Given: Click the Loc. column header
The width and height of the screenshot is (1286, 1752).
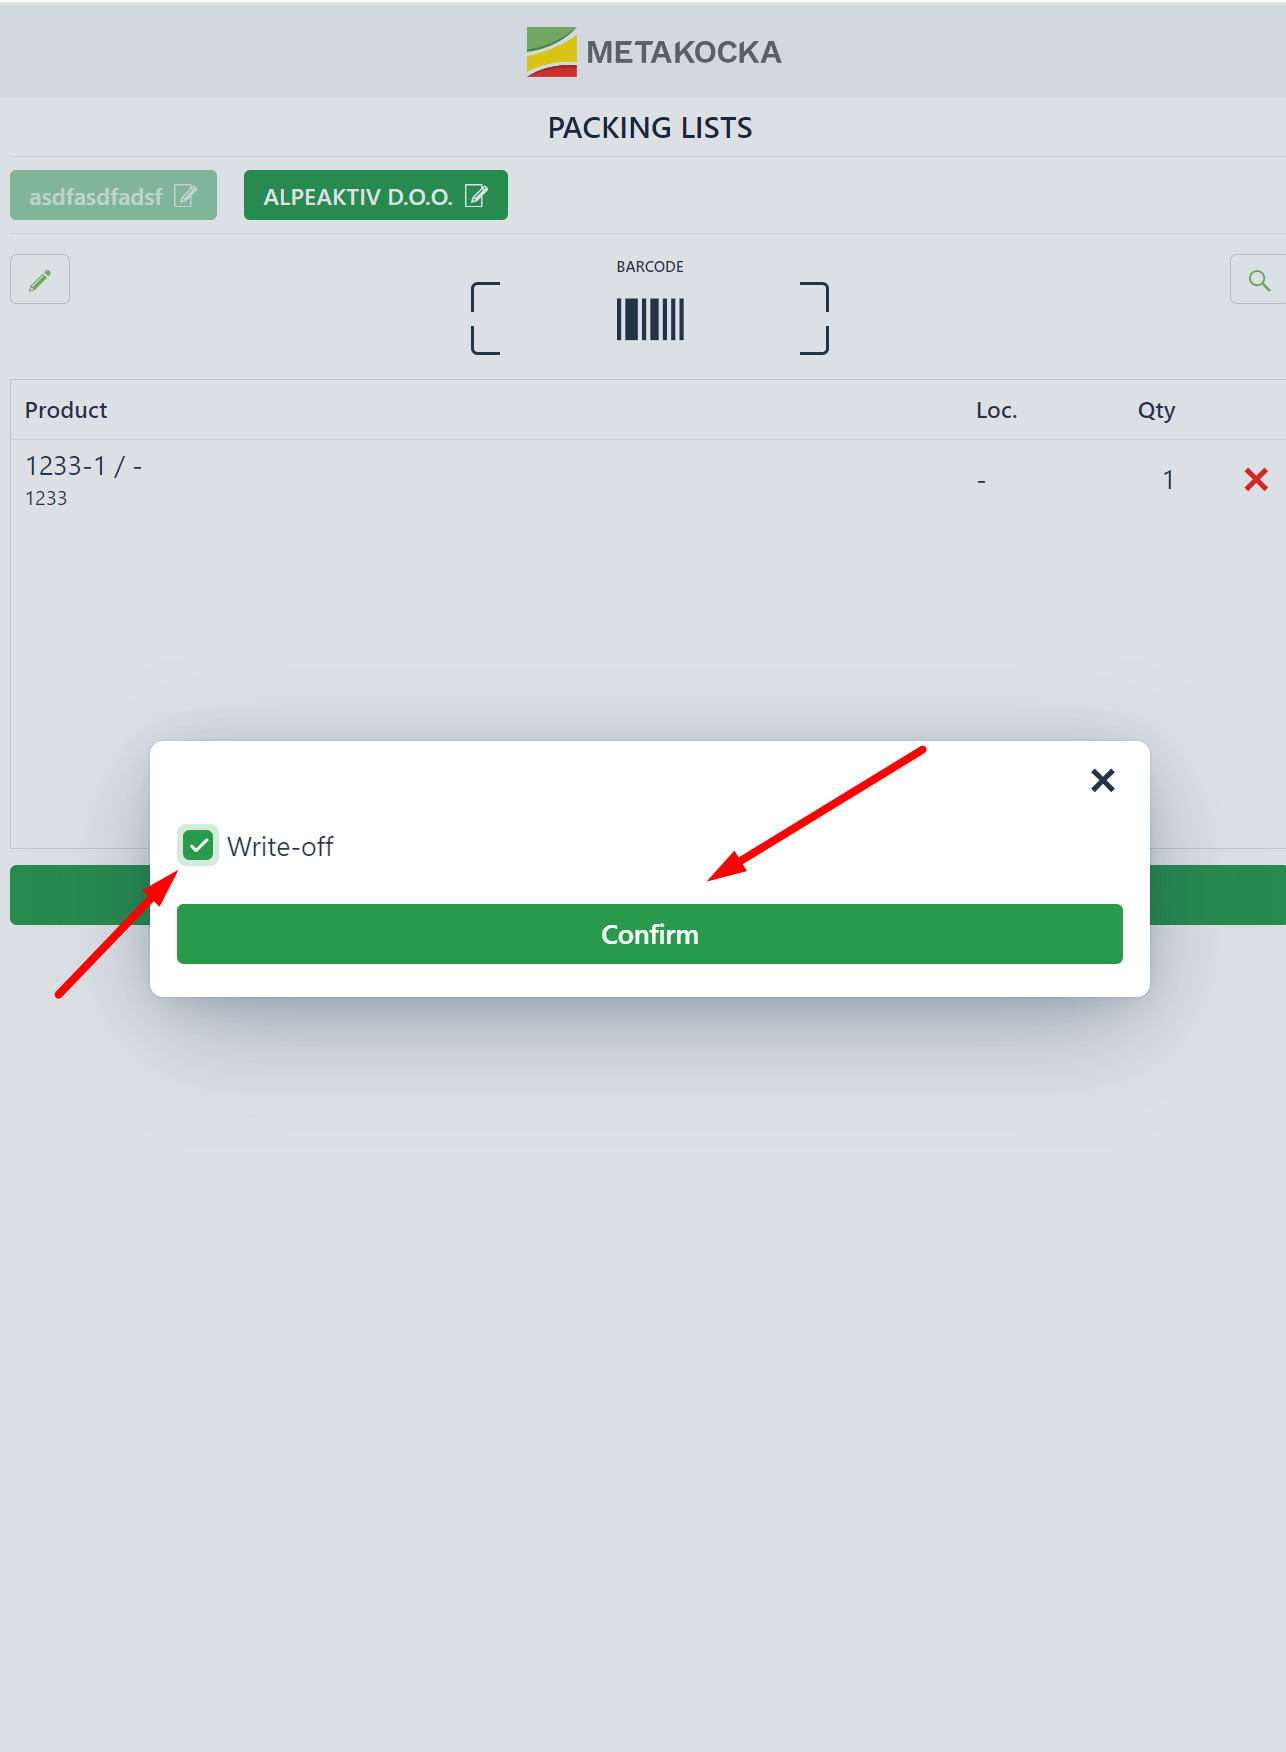Looking at the screenshot, I should 996,410.
